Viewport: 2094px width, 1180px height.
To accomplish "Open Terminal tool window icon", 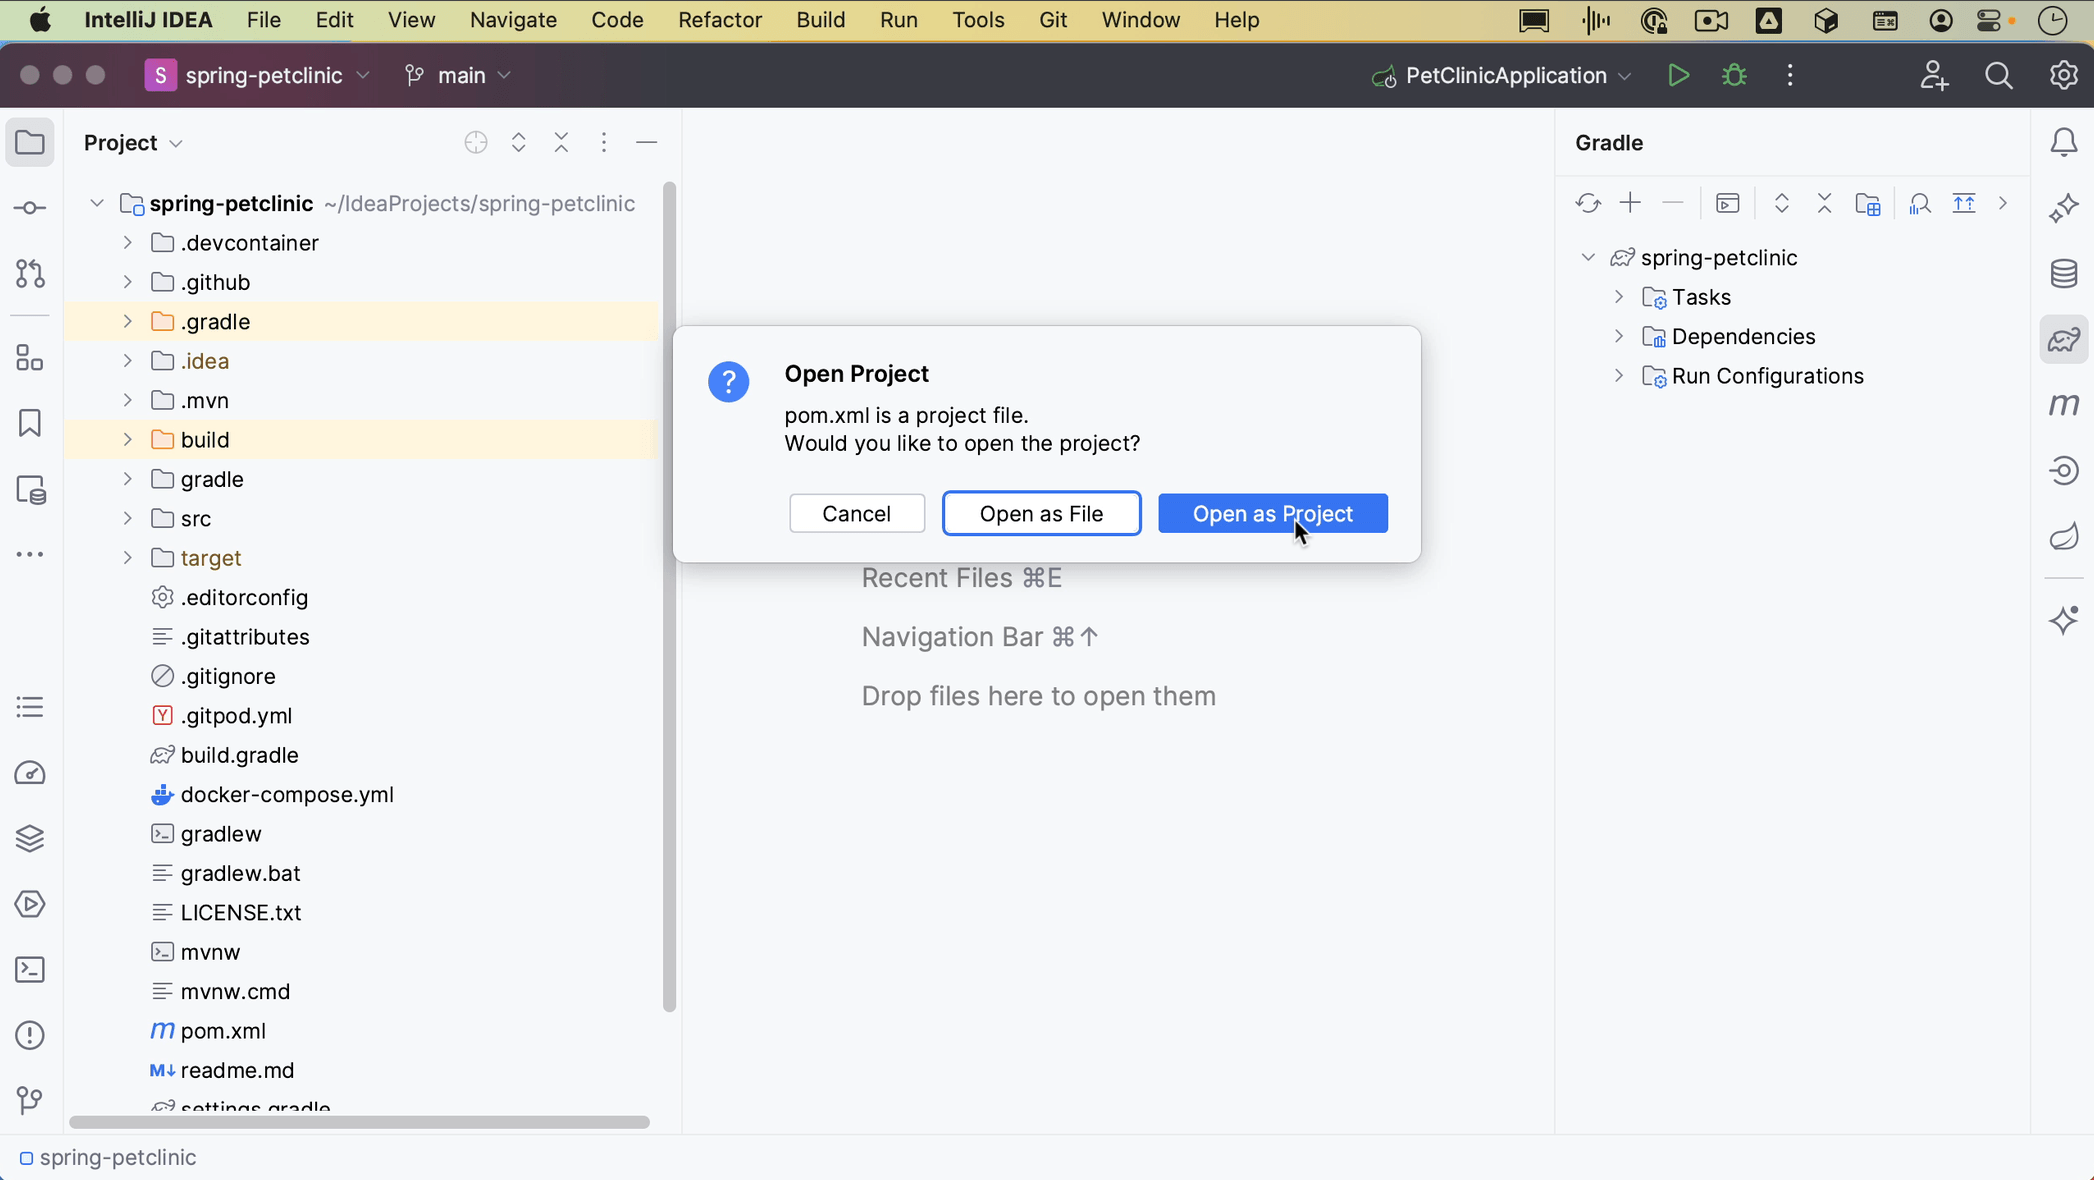I will pyautogui.click(x=30, y=970).
